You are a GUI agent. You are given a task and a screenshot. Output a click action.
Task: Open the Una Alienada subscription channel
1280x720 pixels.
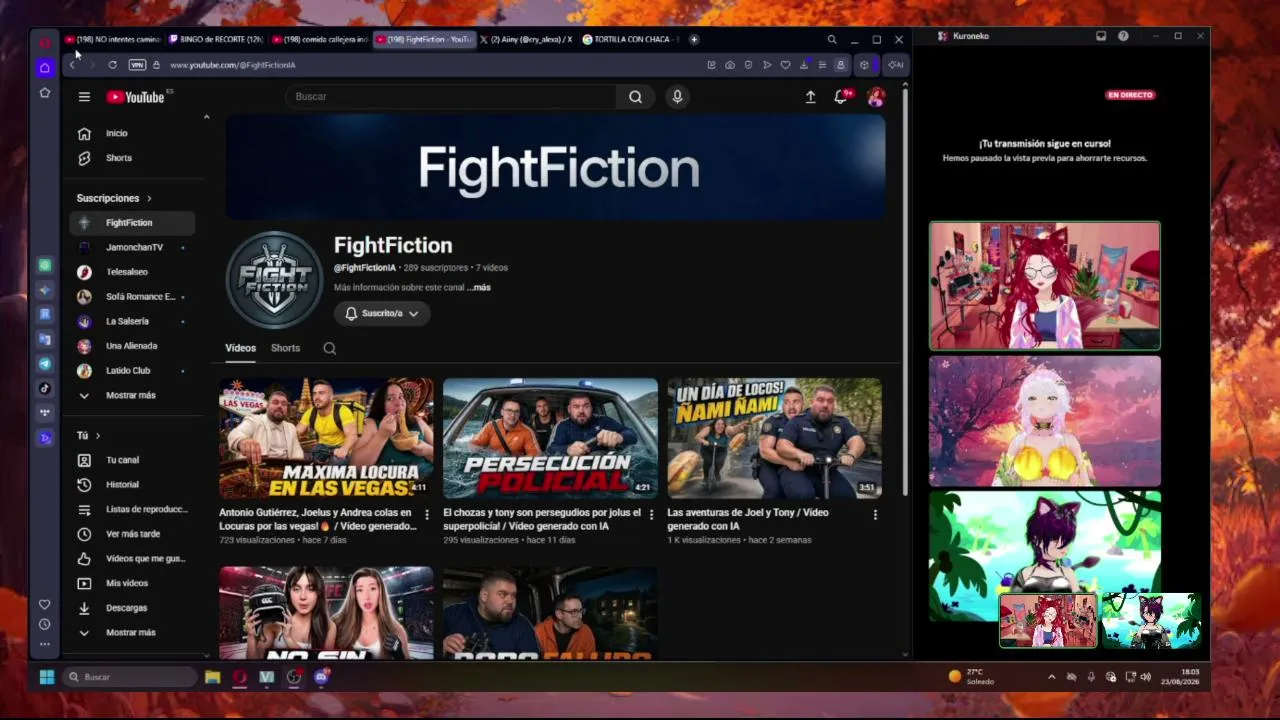[x=131, y=346]
